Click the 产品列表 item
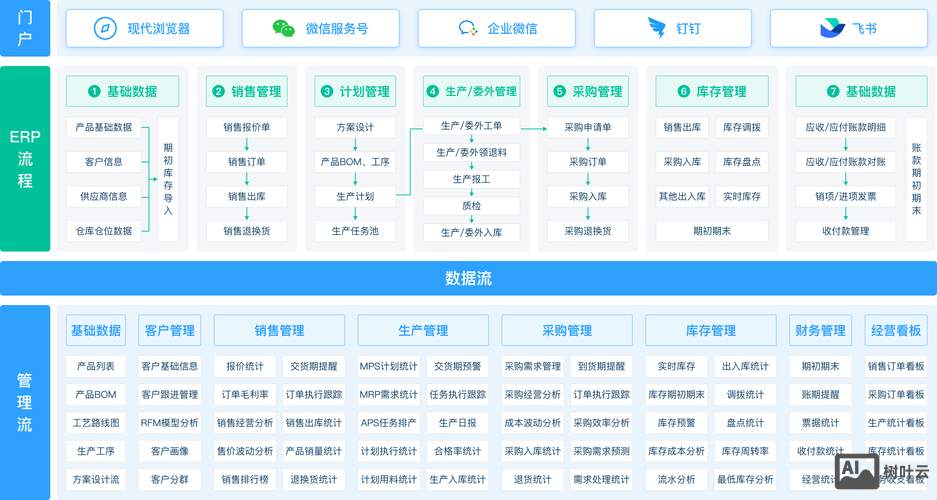Image resolution: width=937 pixels, height=500 pixels. [96, 366]
